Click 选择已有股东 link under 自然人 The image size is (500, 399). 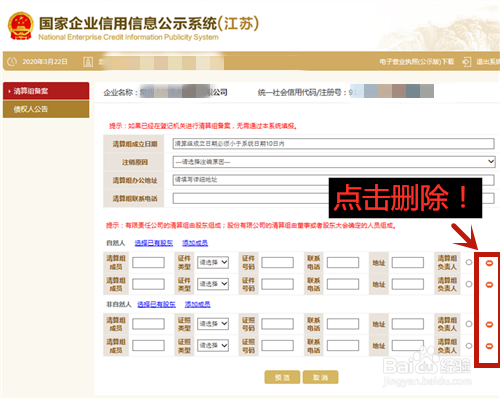(x=154, y=243)
